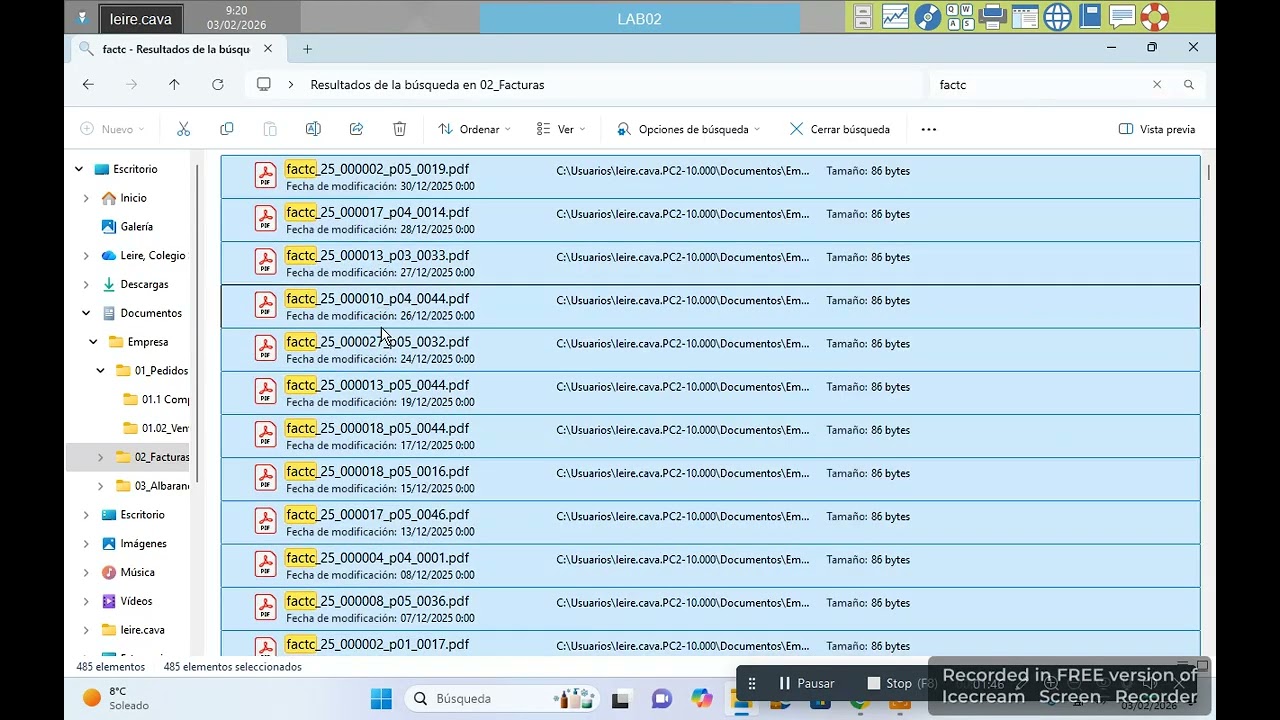Select file factc_25_000004_p04_0001.pdf

pyautogui.click(x=711, y=565)
